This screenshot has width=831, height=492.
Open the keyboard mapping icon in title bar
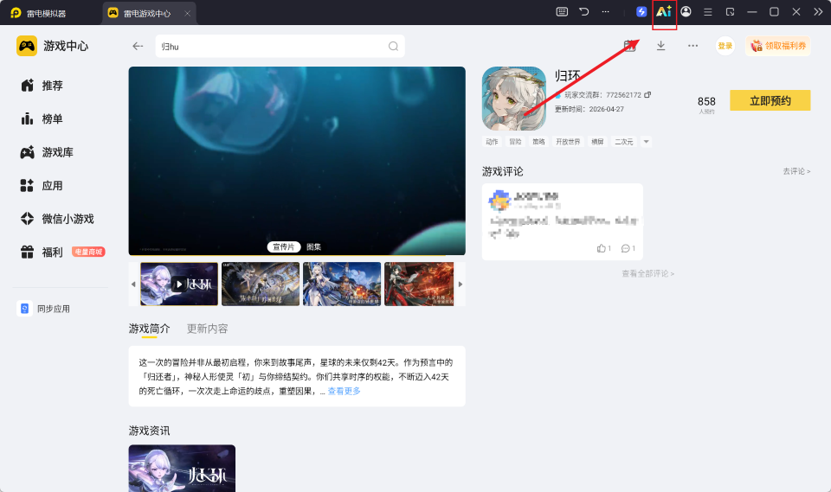(562, 12)
